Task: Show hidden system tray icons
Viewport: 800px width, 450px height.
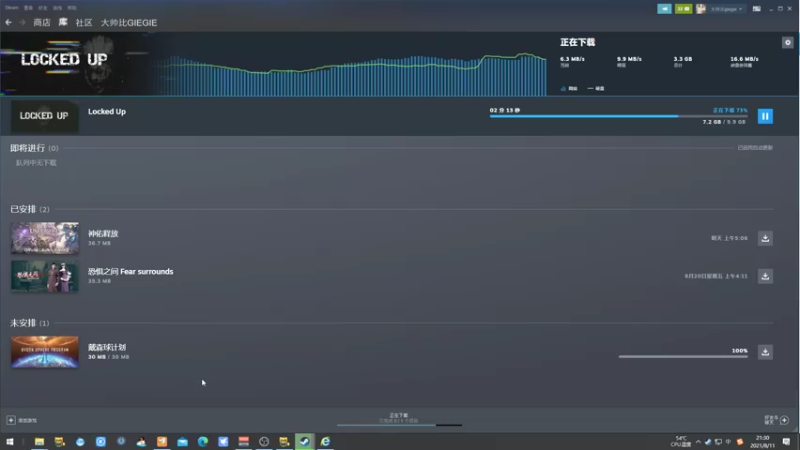Action: click(698, 442)
